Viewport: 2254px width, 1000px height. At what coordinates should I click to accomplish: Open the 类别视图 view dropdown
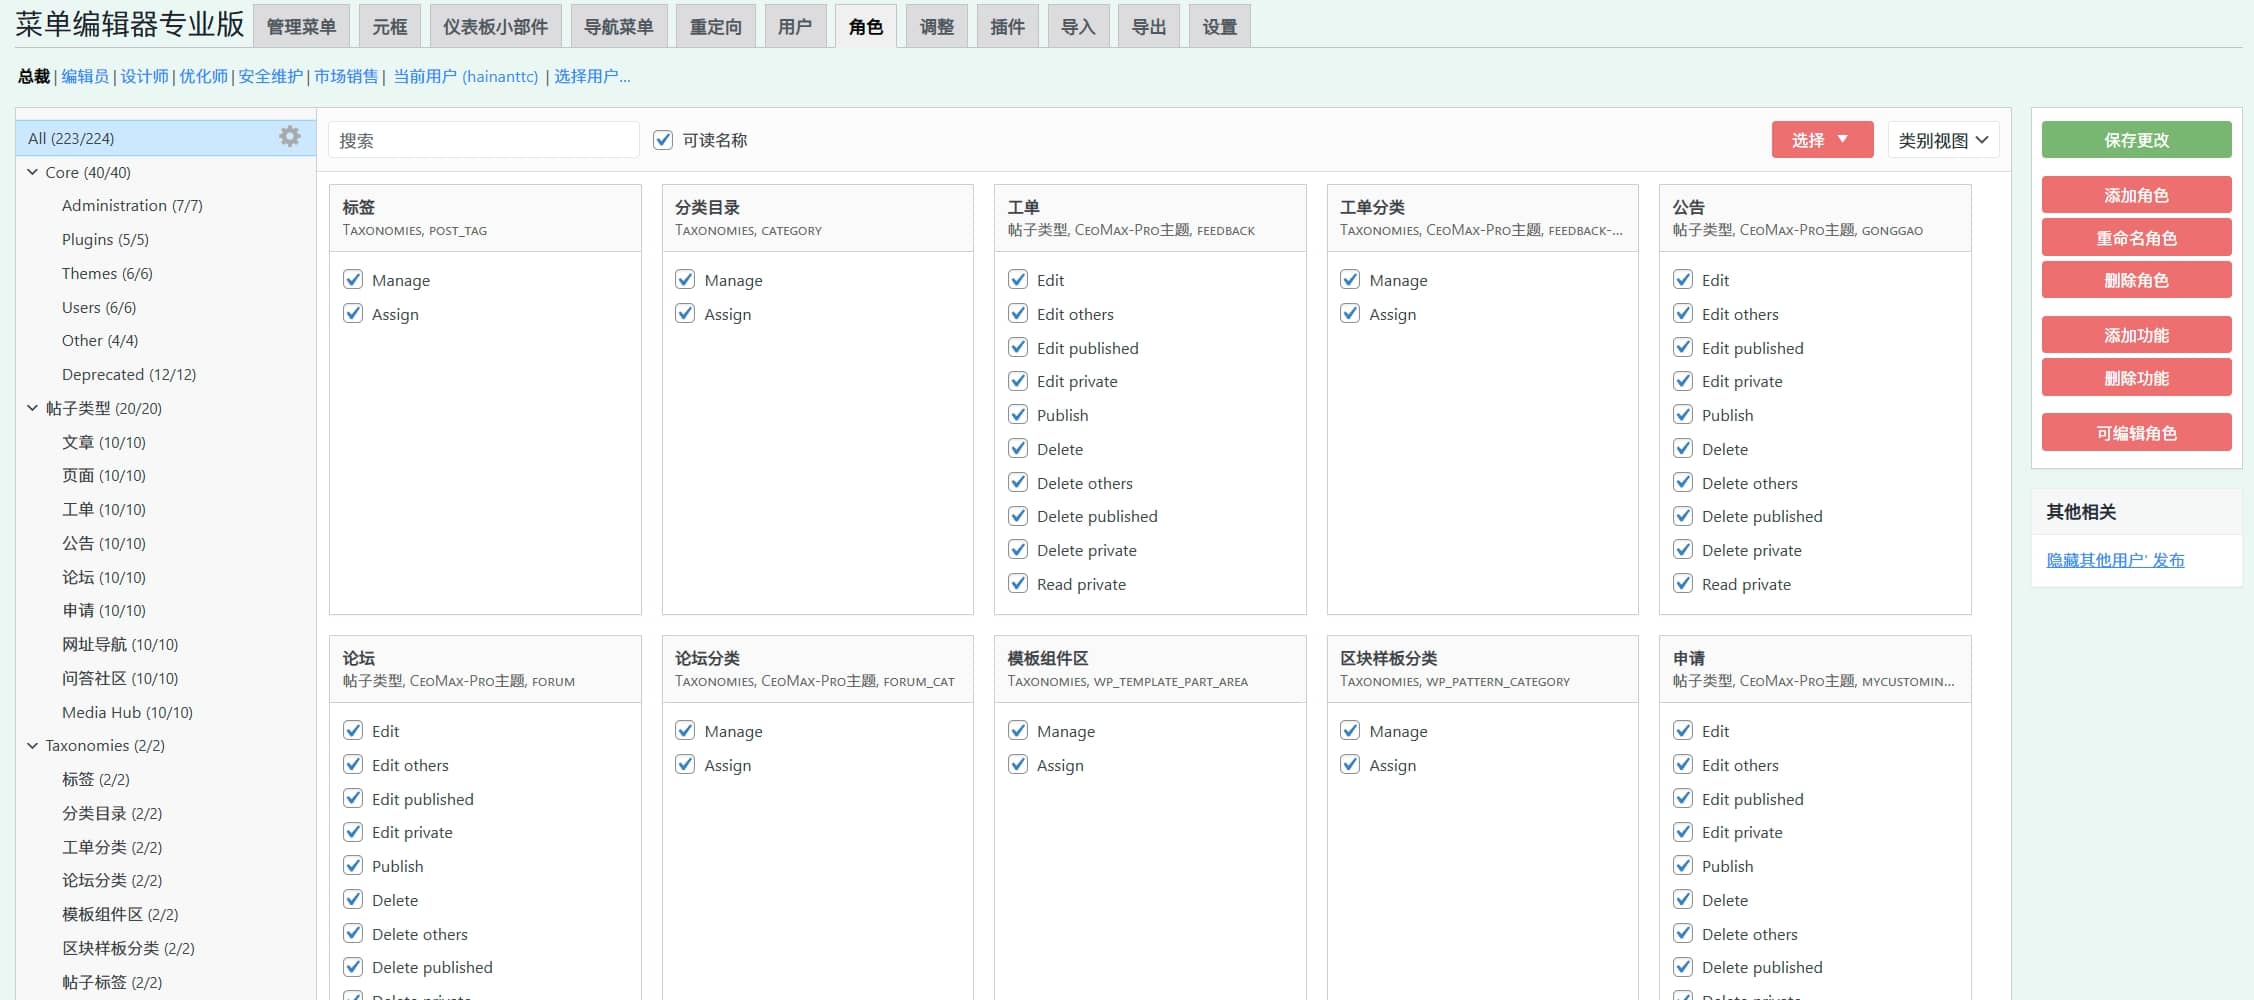1942,140
